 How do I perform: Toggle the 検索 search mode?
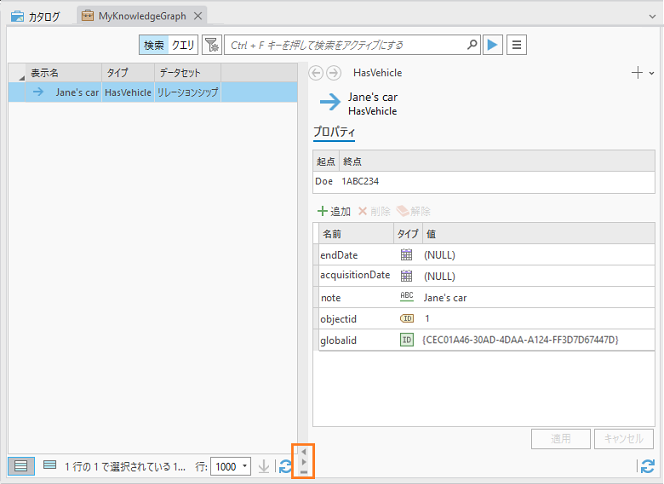[154, 45]
